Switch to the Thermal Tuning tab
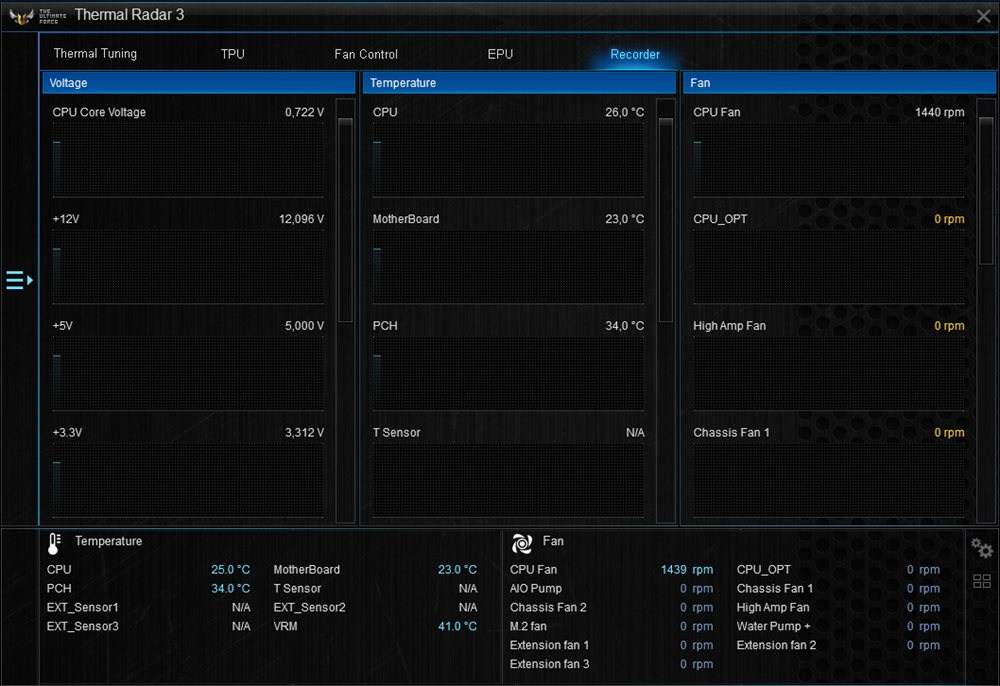Screen dimensions: 1000x686 95,54
